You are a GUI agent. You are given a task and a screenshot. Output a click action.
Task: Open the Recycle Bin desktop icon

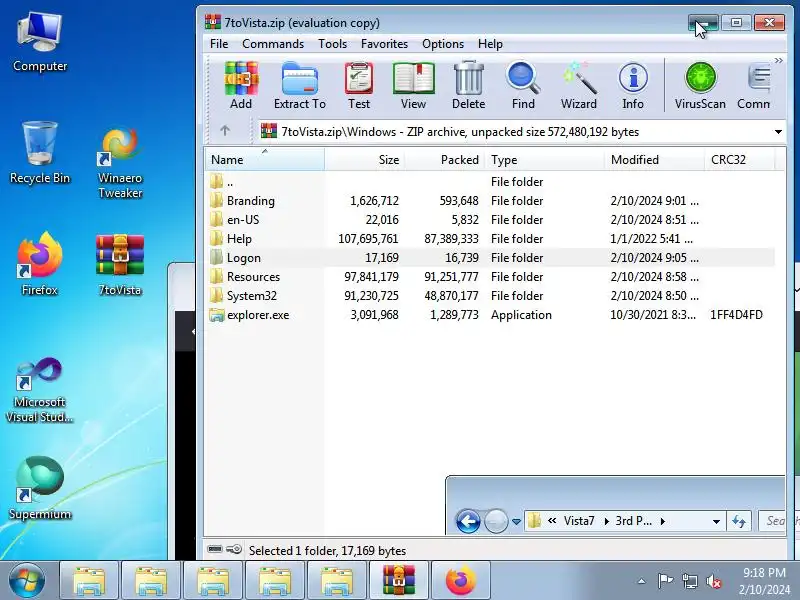point(40,153)
